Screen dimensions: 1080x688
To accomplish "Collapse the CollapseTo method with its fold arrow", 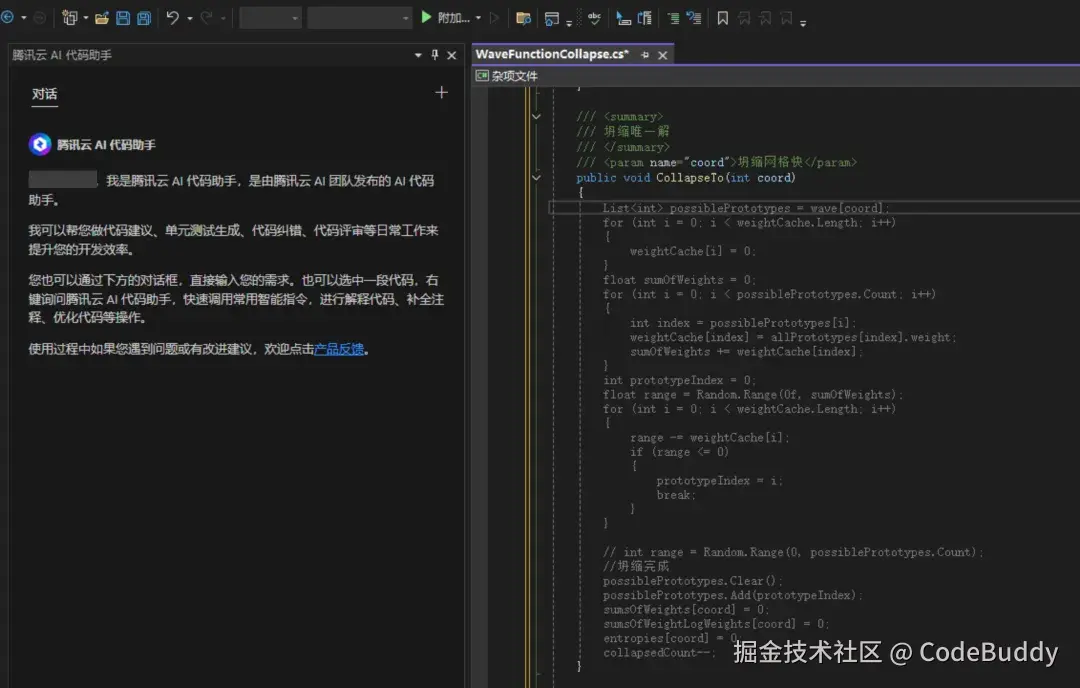I will click(x=536, y=177).
